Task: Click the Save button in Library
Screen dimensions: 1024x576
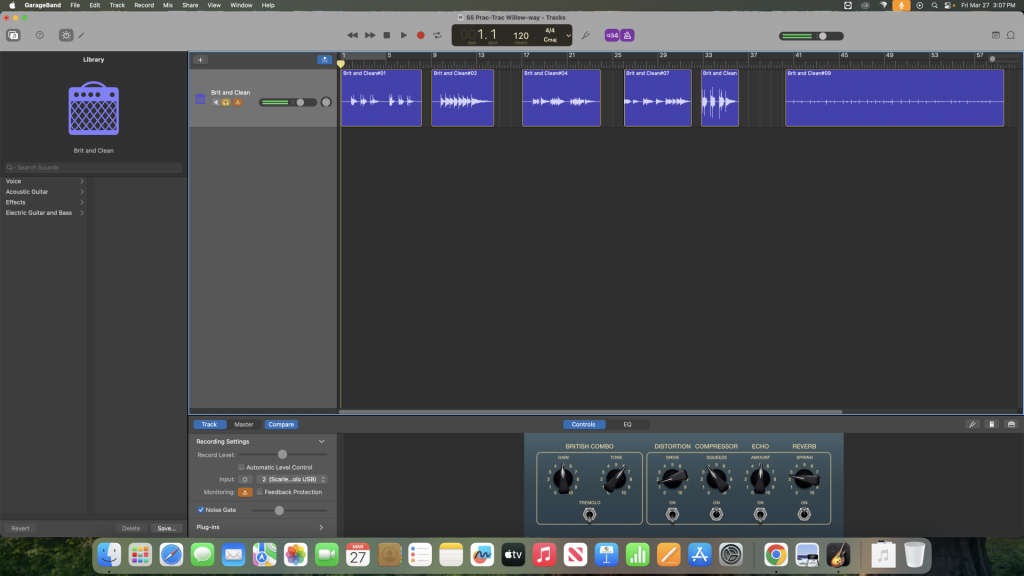Action: [x=166, y=528]
